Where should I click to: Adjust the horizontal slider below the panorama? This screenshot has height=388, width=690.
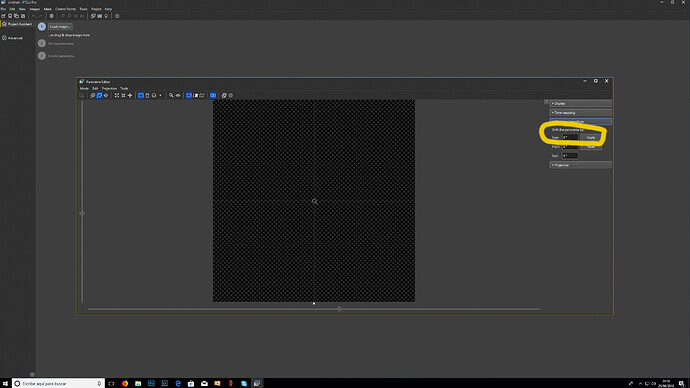click(339, 309)
